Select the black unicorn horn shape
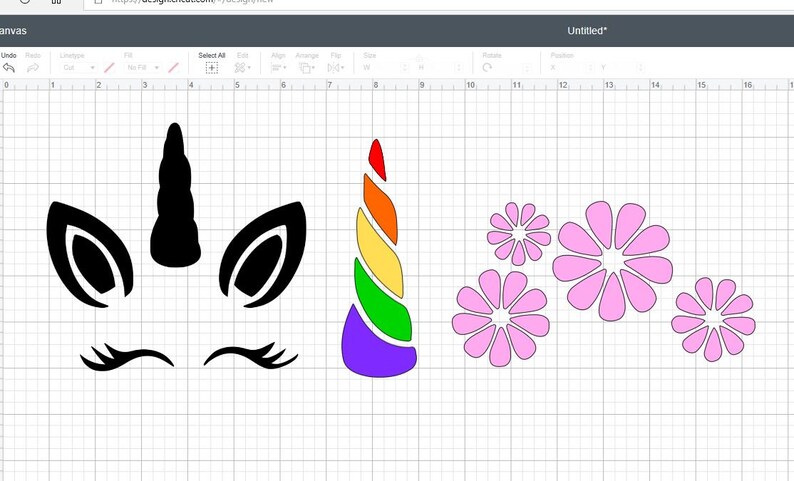Image resolution: width=794 pixels, height=481 pixels. click(x=175, y=203)
